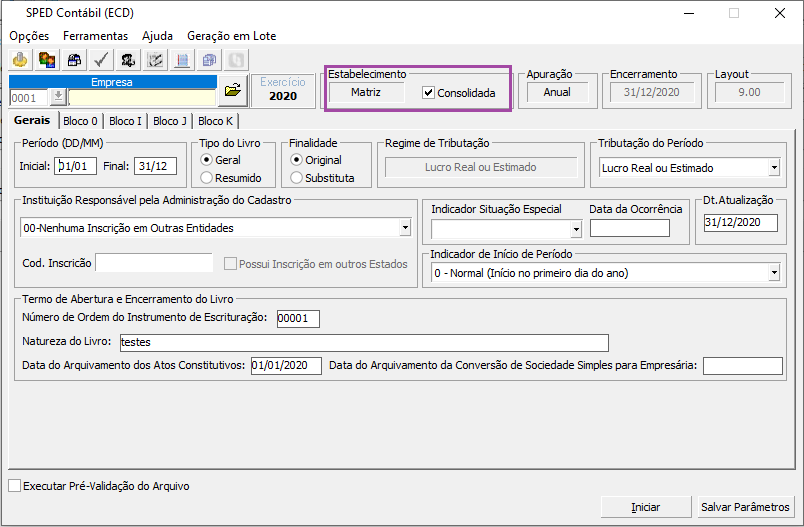Switch to the Bloco J tab
The width and height of the screenshot is (804, 527).
click(170, 121)
